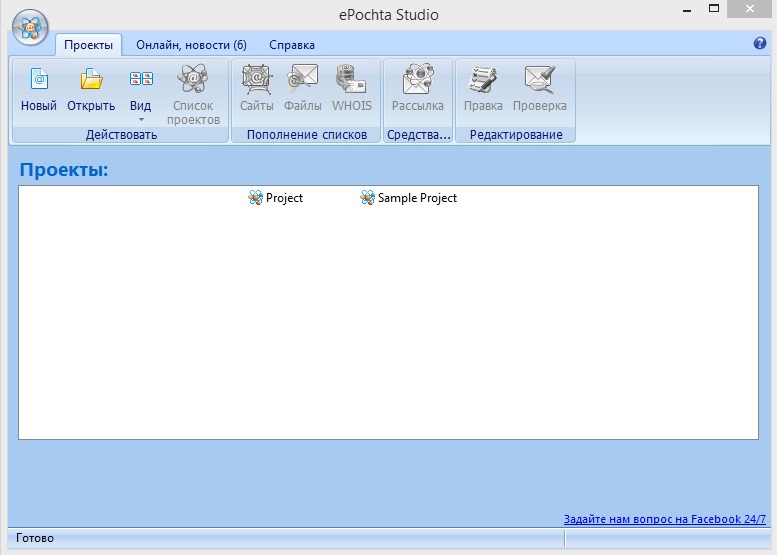The image size is (777, 555).
Task: Select the Project item in the list
Action: (276, 198)
